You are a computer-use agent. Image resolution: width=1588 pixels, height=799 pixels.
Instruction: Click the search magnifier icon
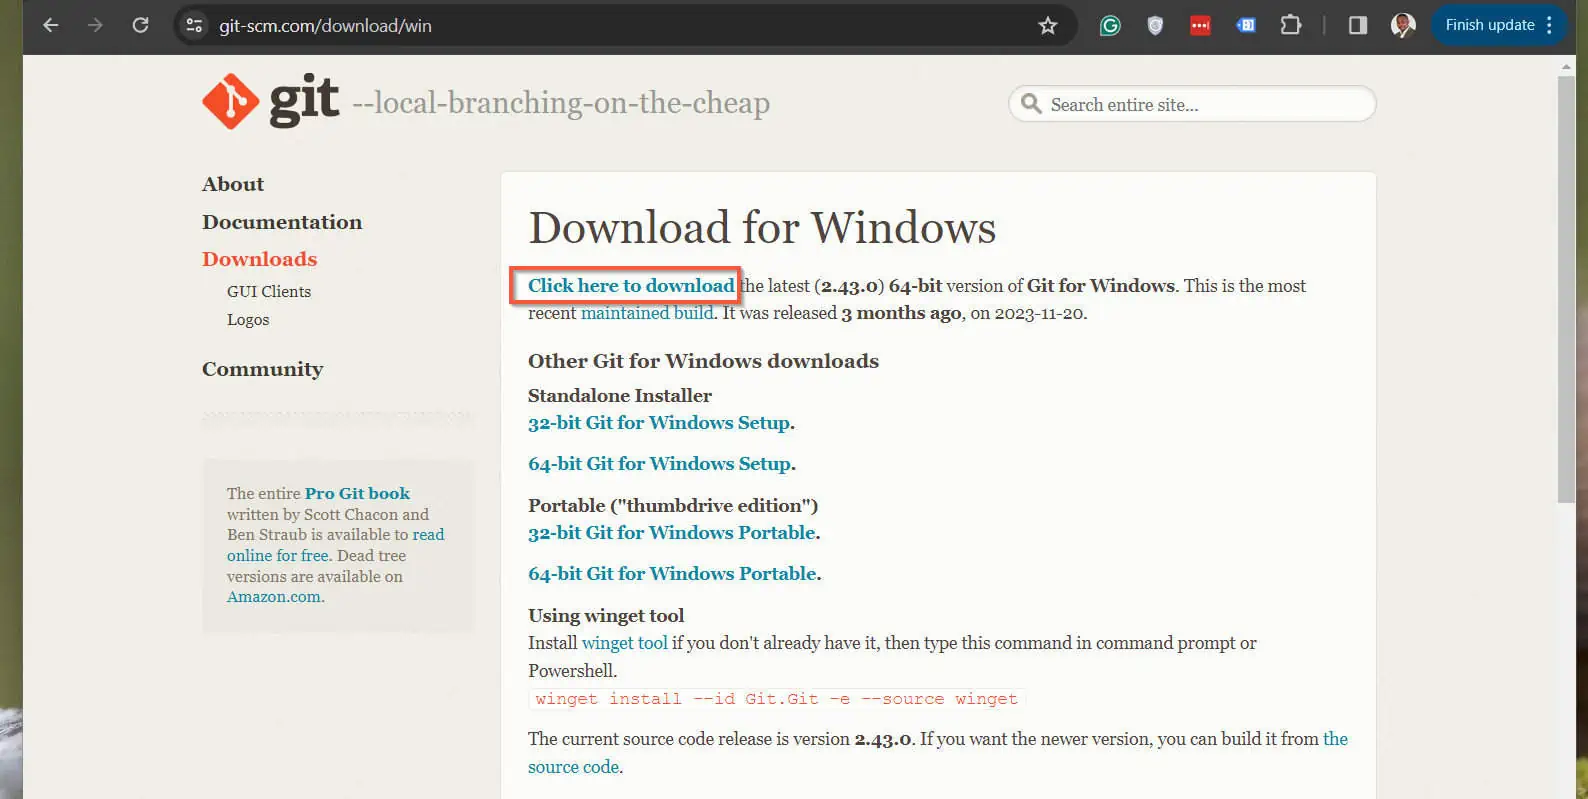click(1031, 104)
